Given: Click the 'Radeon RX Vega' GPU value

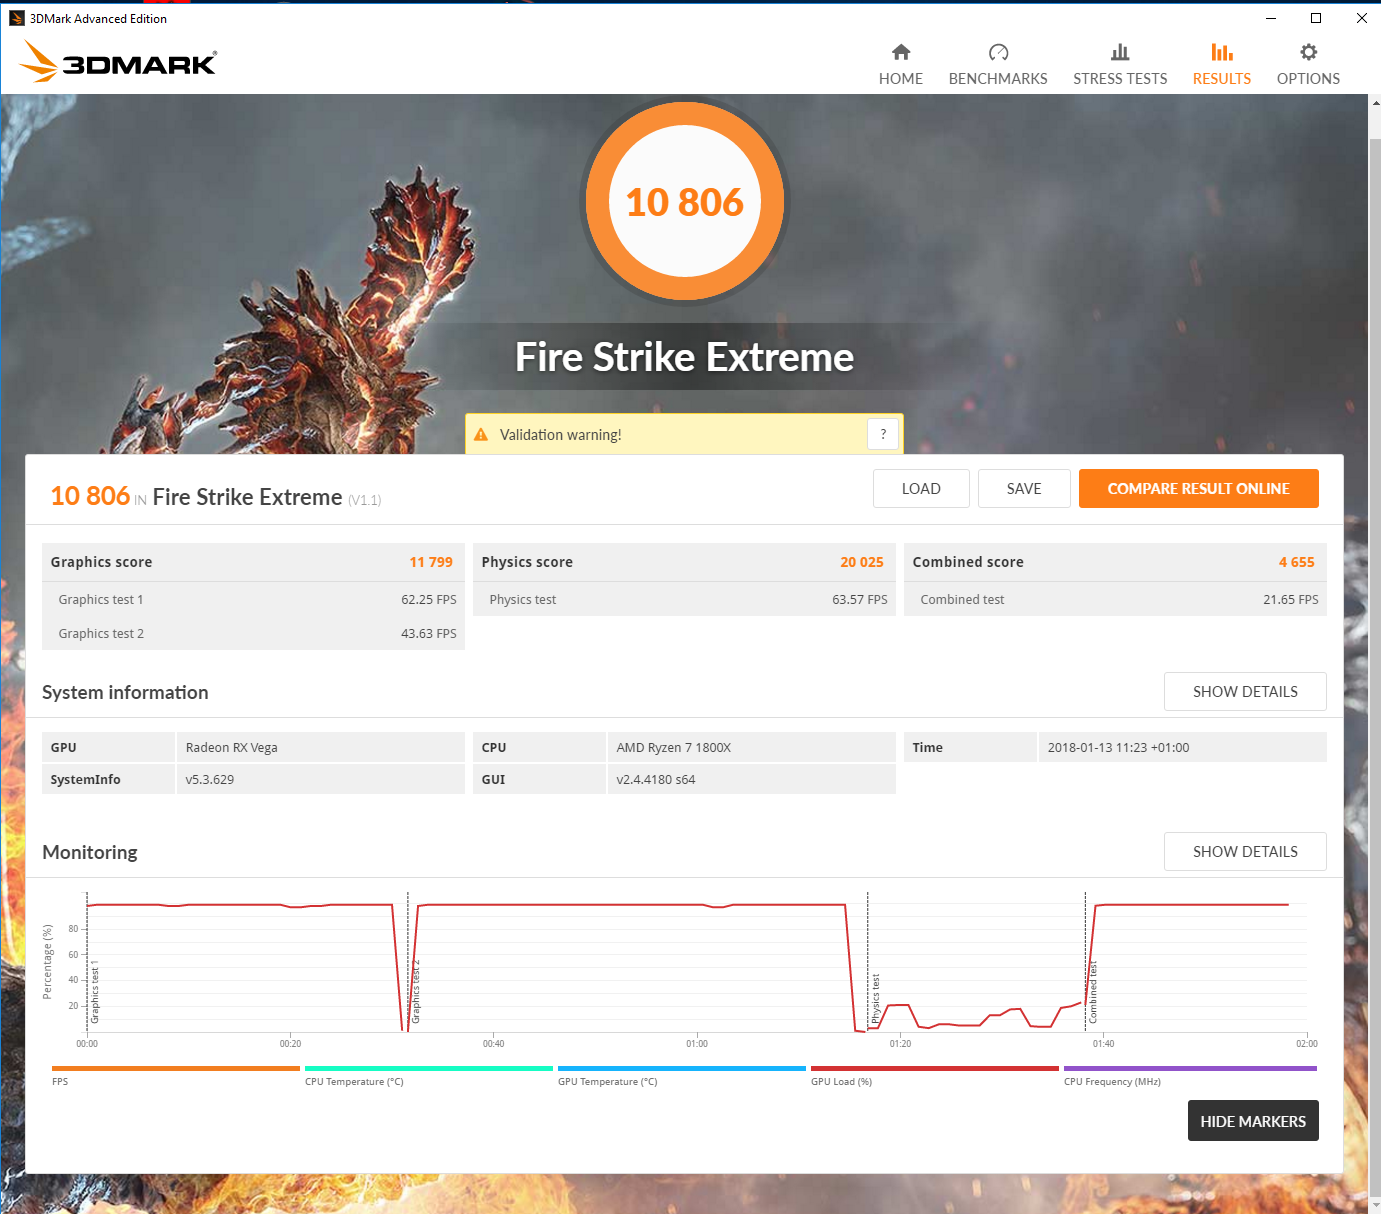Looking at the screenshot, I should point(232,748).
